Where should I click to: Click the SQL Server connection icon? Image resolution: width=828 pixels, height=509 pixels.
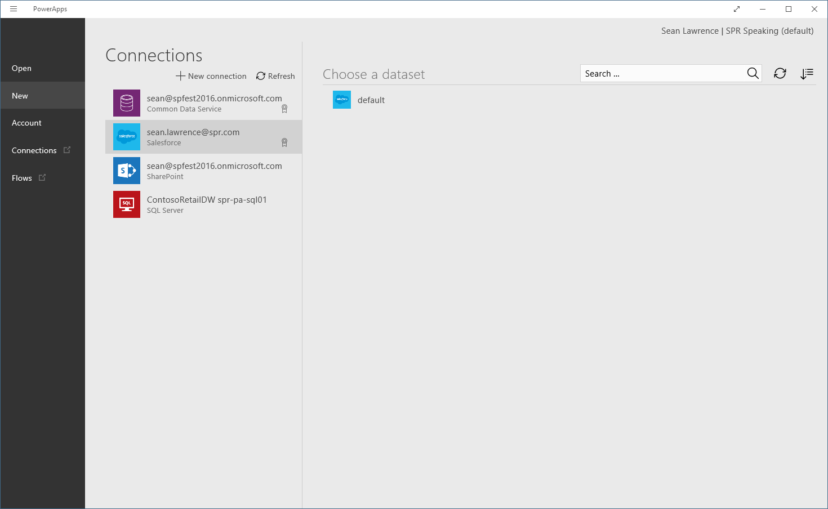[x=127, y=204]
